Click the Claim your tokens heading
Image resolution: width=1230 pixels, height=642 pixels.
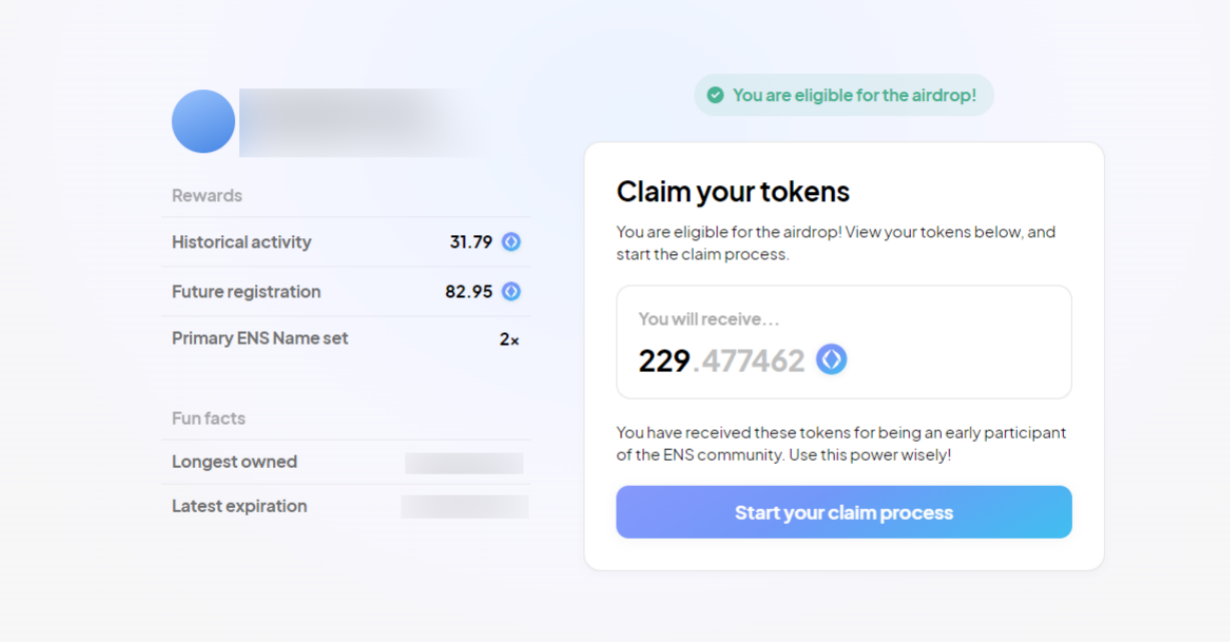732,191
